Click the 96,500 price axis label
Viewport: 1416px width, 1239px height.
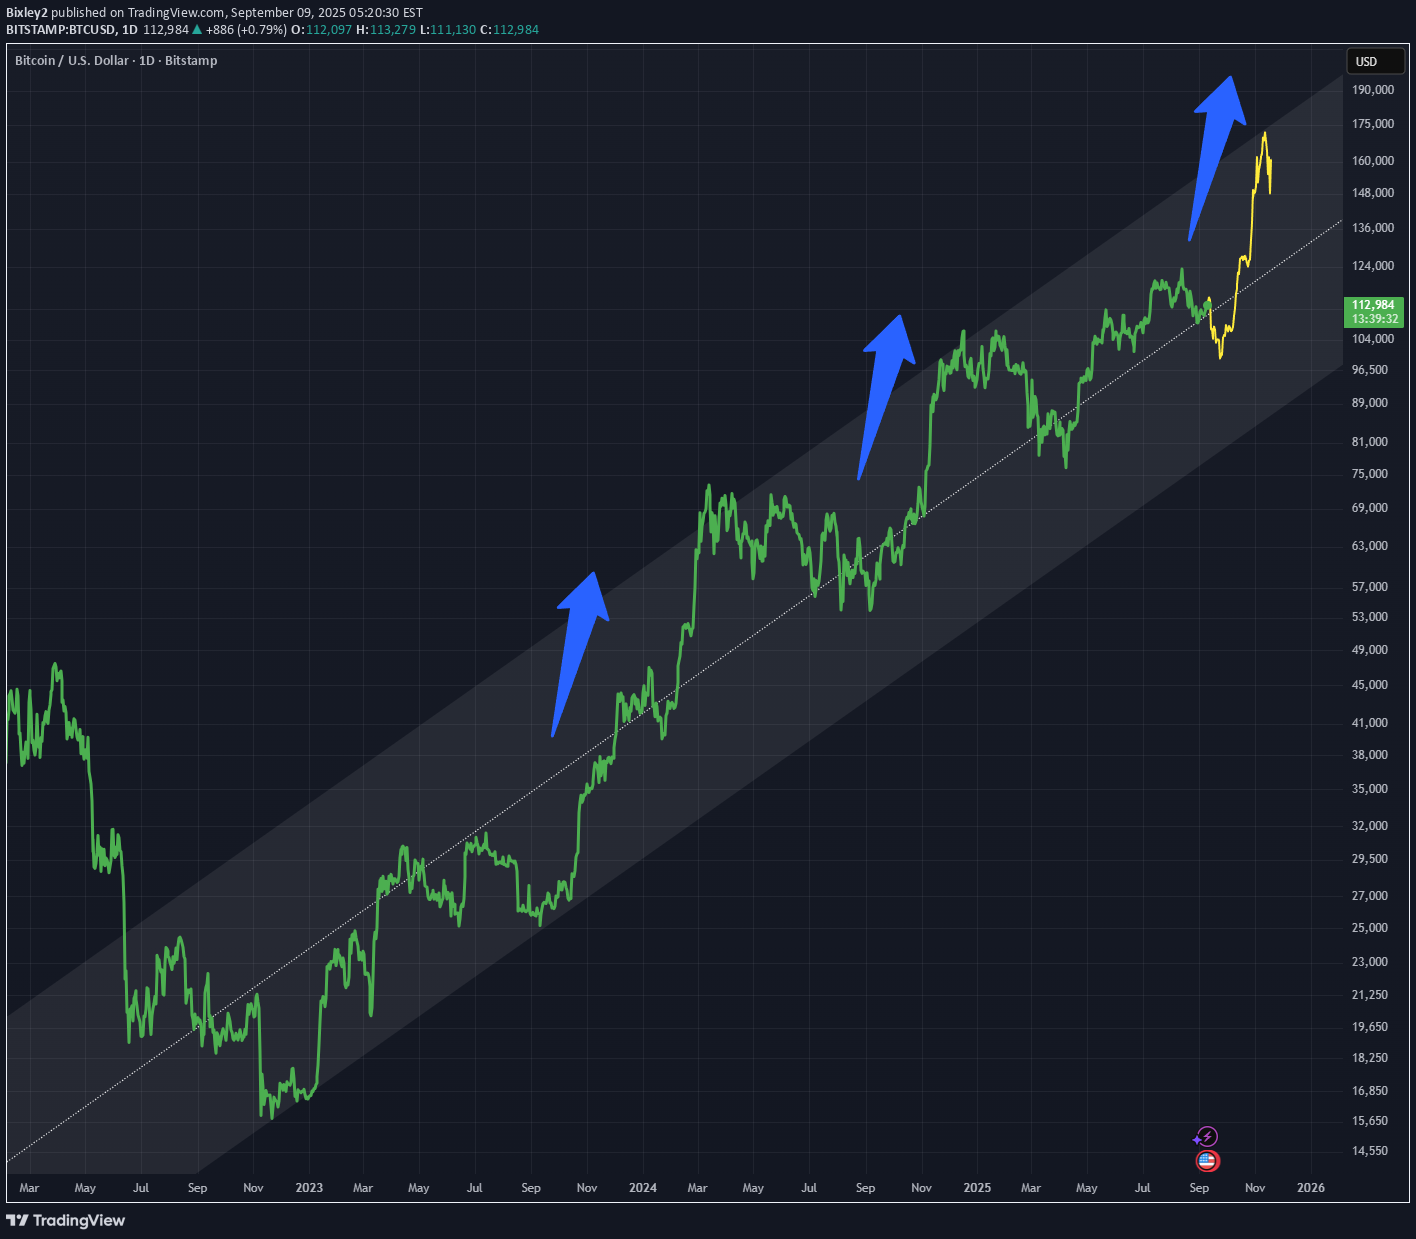click(1370, 370)
